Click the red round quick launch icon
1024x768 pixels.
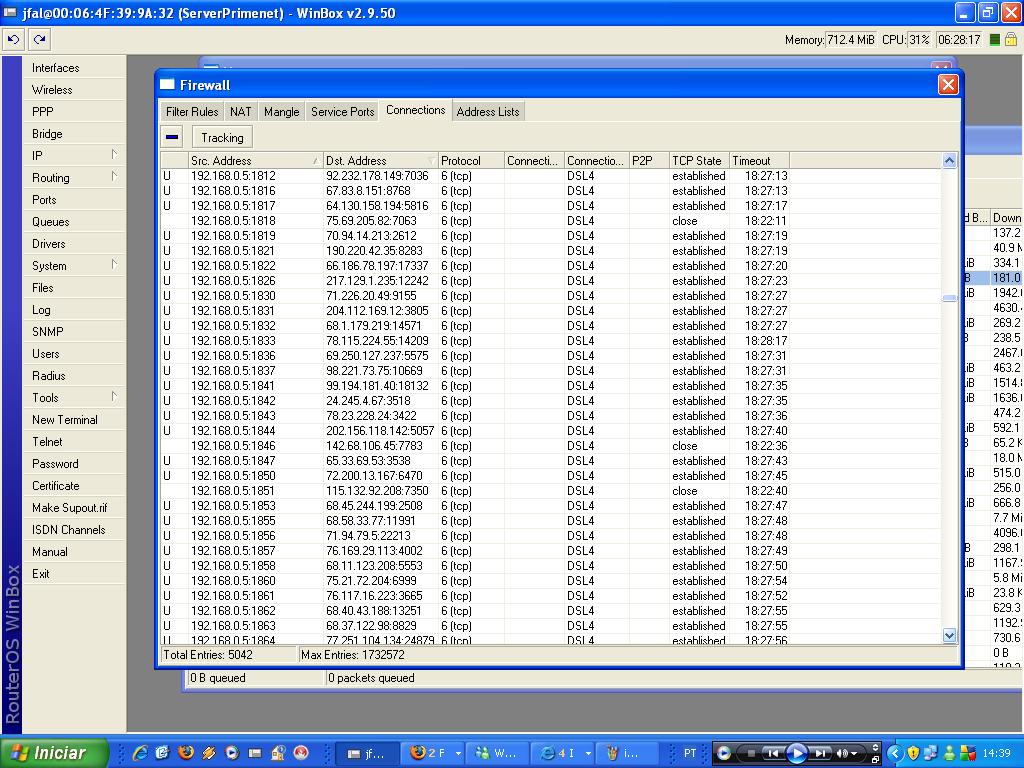click(x=301, y=753)
